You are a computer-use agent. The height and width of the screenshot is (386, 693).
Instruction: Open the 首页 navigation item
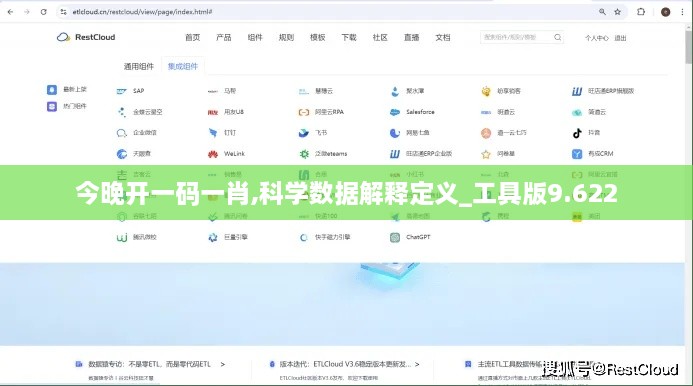pyautogui.click(x=192, y=38)
